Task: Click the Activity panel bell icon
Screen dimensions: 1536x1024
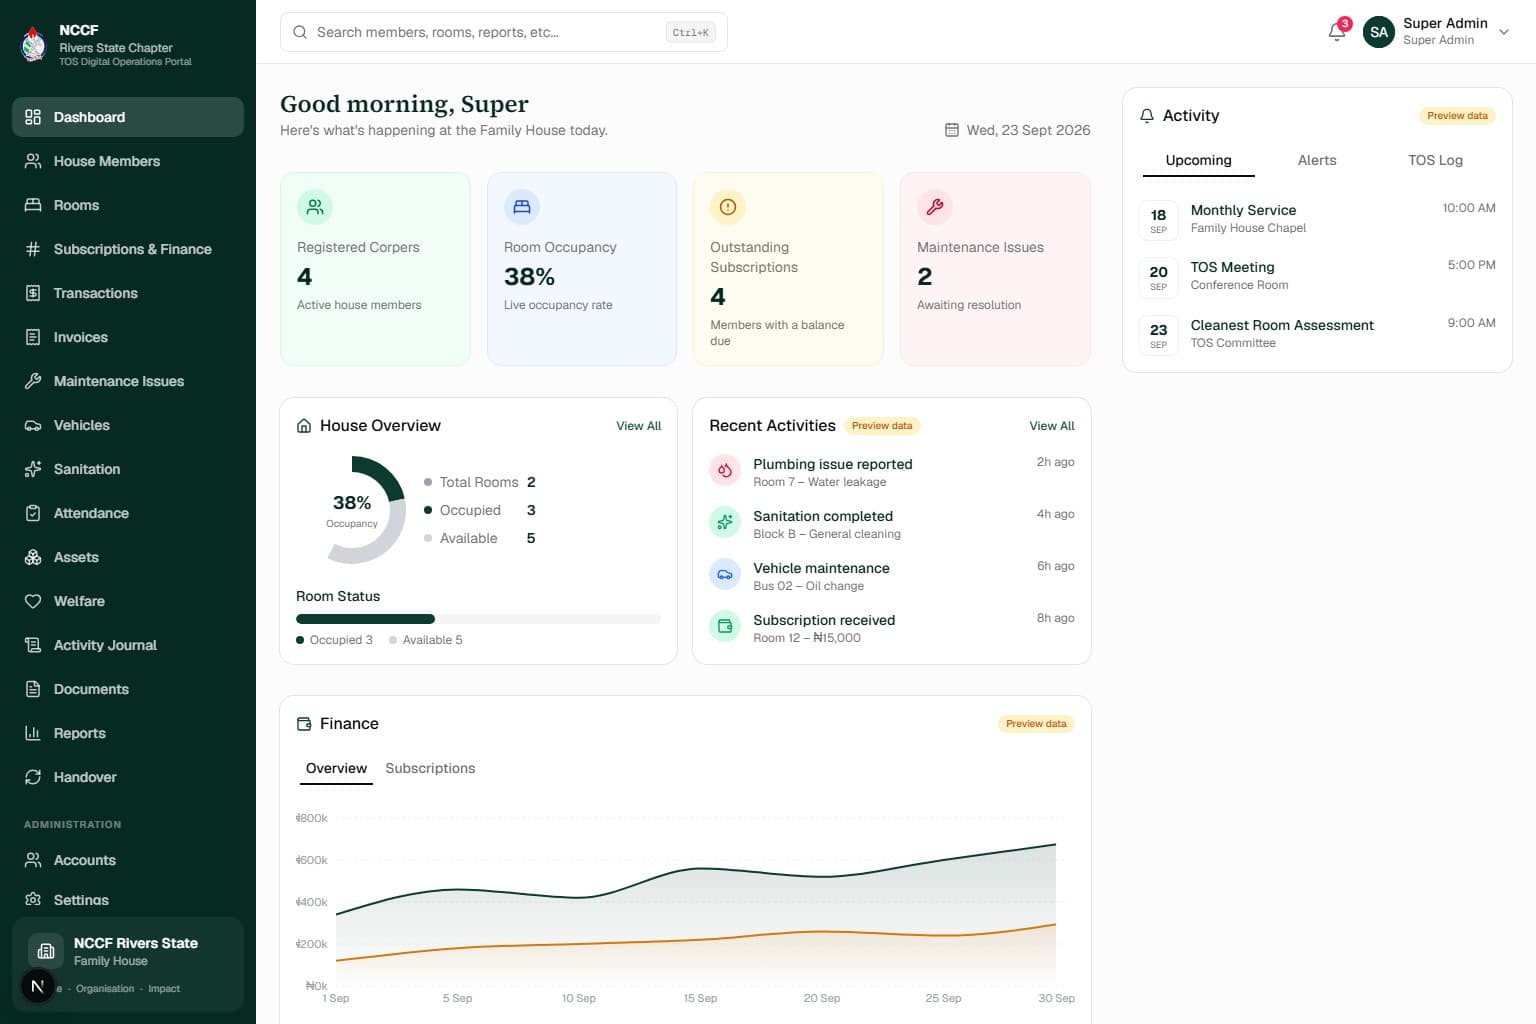Action: 1147,116
